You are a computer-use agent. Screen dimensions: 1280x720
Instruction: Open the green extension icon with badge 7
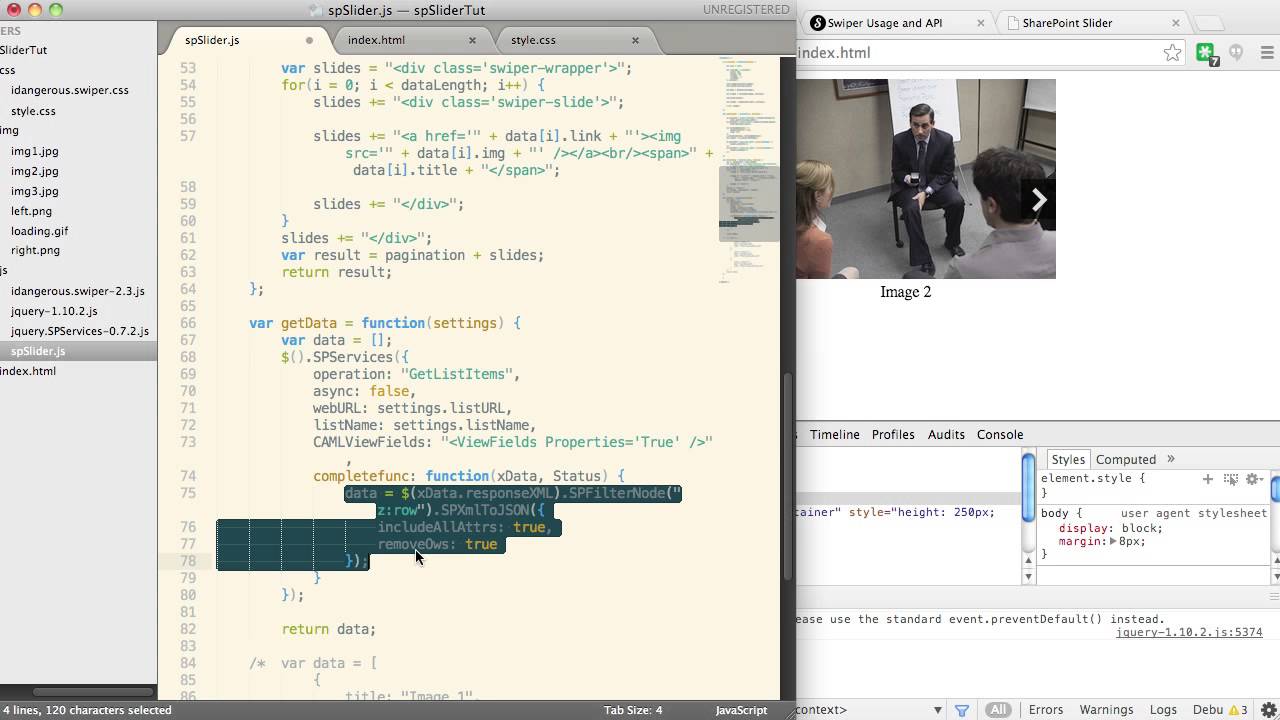1207,54
